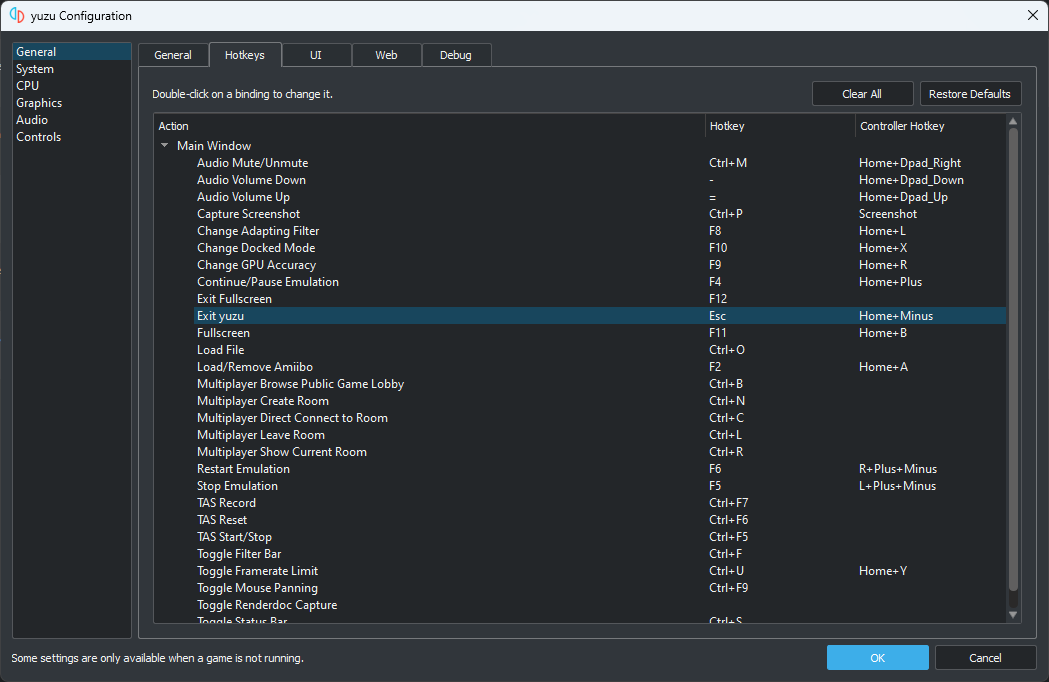Screen dimensions: 1049x682
Task: Close the yuzu Configuration dialog
Action: click(1032, 15)
